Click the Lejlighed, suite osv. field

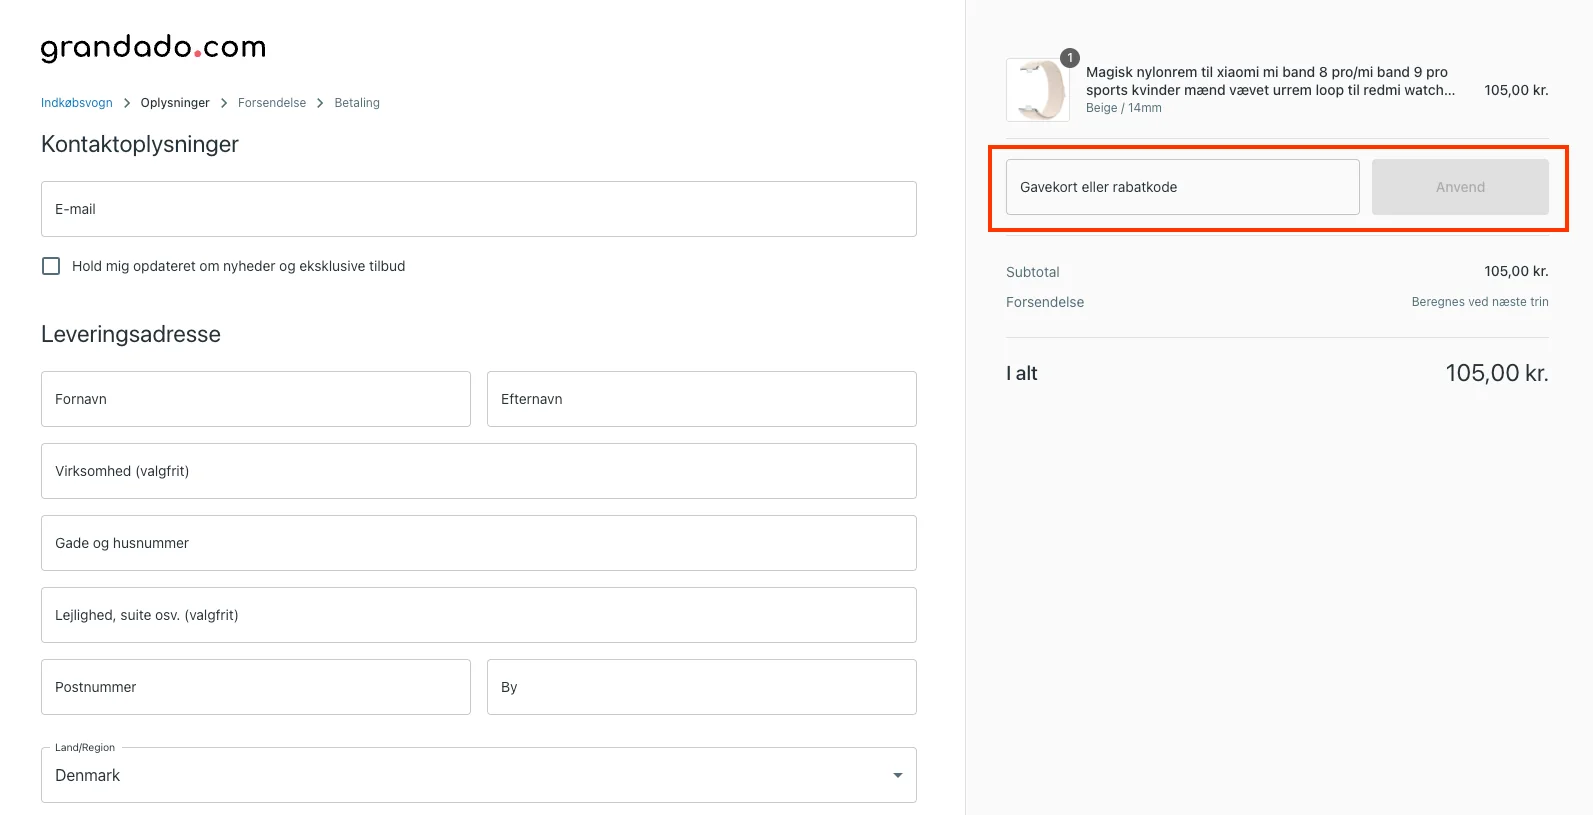[x=478, y=615]
